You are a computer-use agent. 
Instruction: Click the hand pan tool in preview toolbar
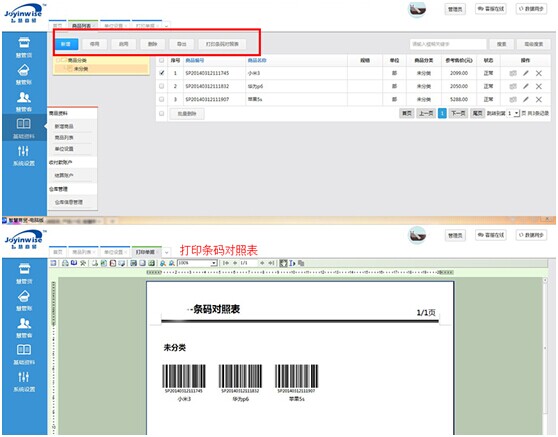click(x=283, y=263)
